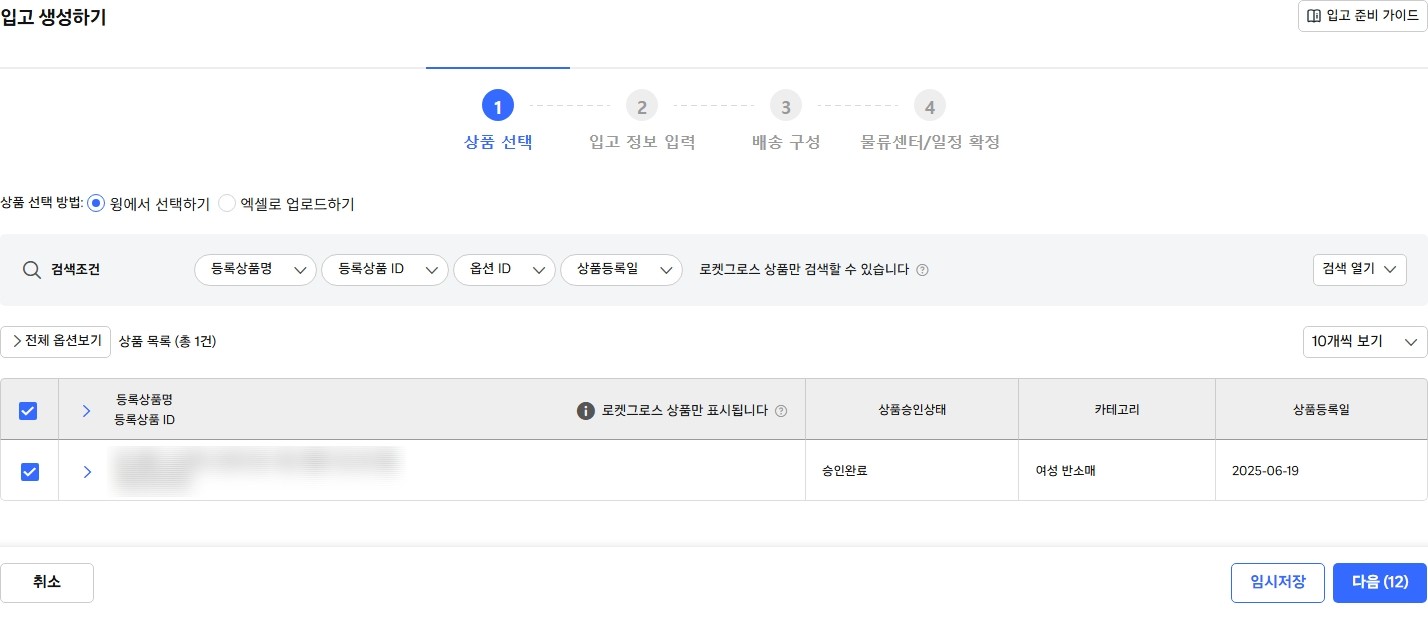Screen dimensions: 1428x619
Task: Proceed with the 다음 (12) button
Action: pyautogui.click(x=1379, y=583)
